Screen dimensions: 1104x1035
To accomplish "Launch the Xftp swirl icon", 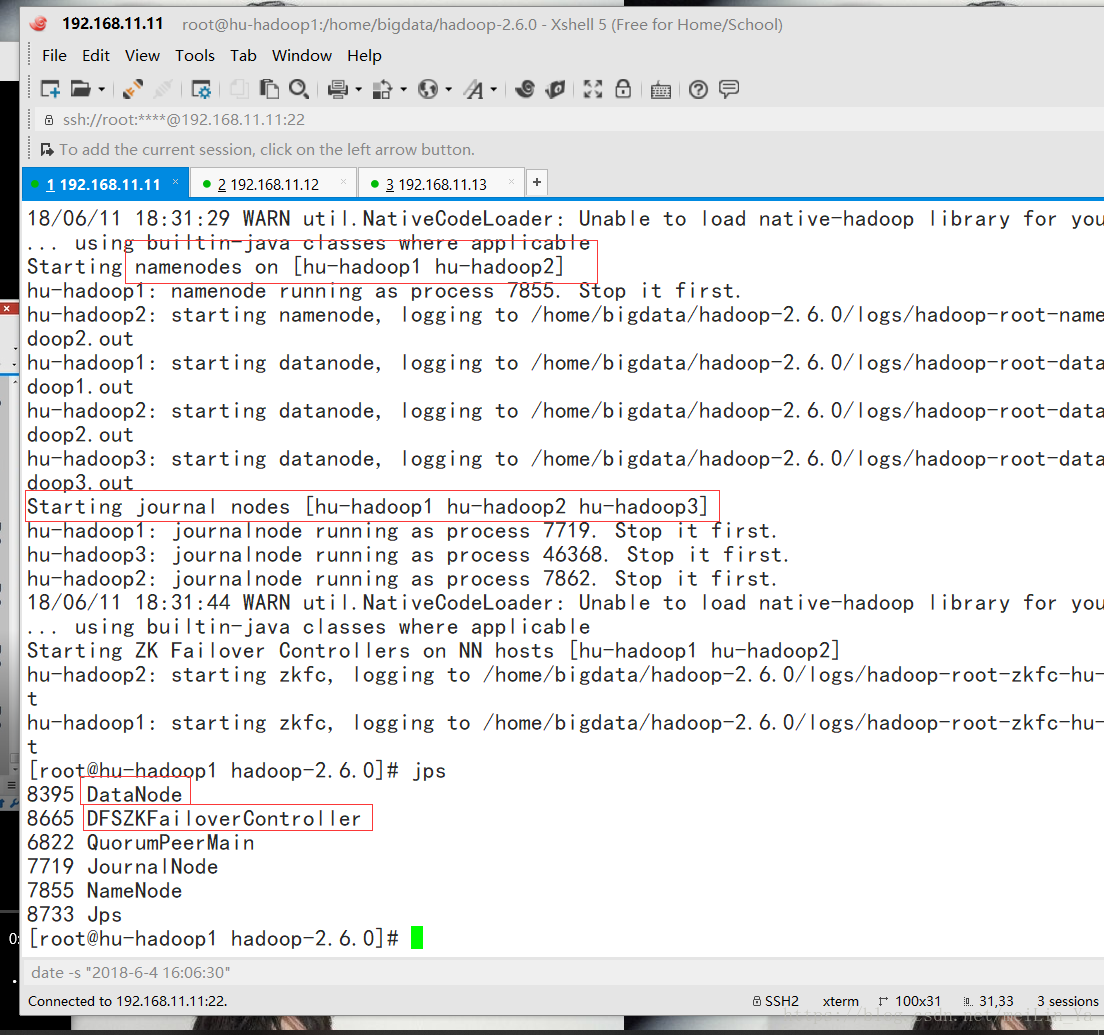I will pyautogui.click(x=525, y=89).
